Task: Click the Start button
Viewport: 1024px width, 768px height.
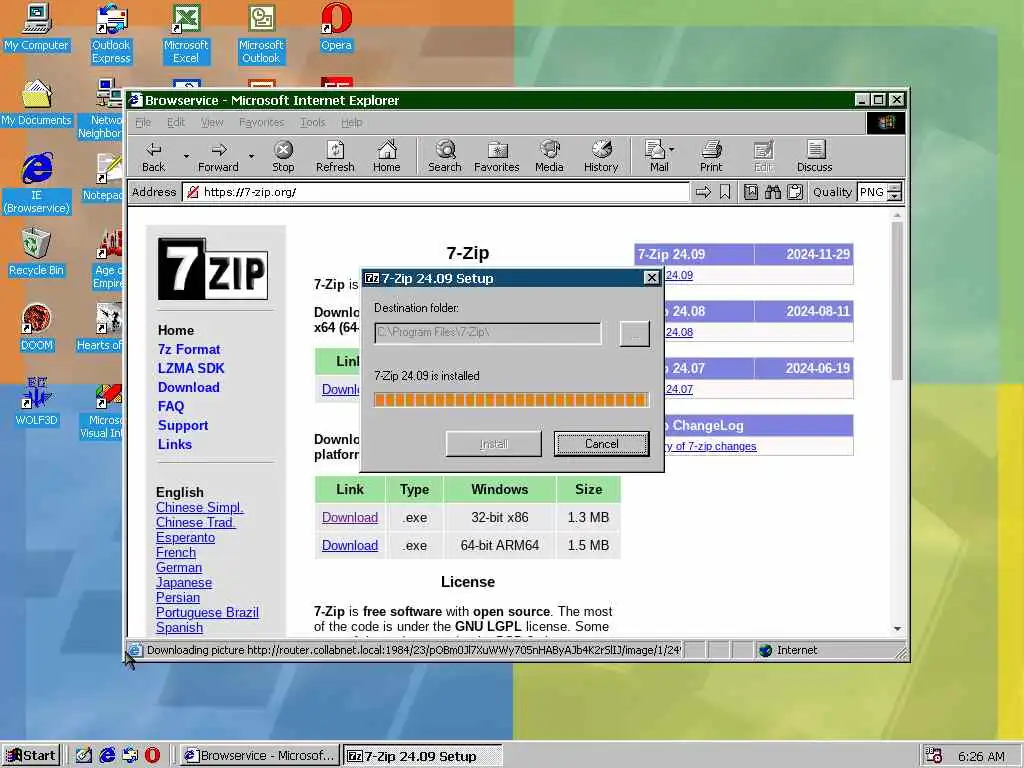Action: 31,756
